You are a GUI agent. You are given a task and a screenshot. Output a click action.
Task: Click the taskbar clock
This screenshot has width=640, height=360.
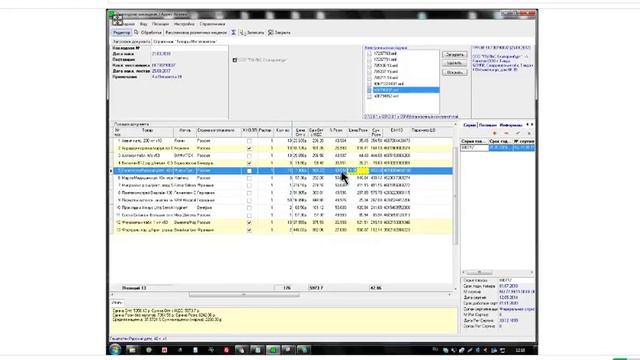click(x=520, y=350)
